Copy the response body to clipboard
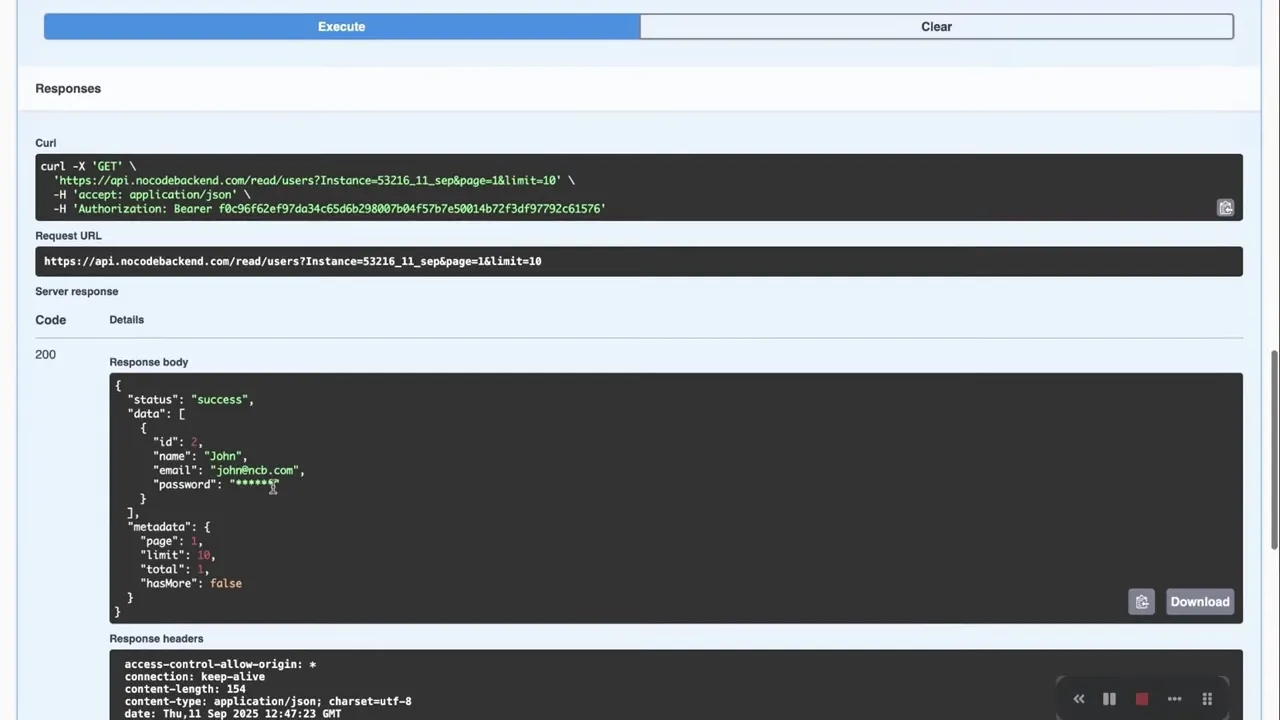Screen dimensions: 1280x720 coord(1141,602)
